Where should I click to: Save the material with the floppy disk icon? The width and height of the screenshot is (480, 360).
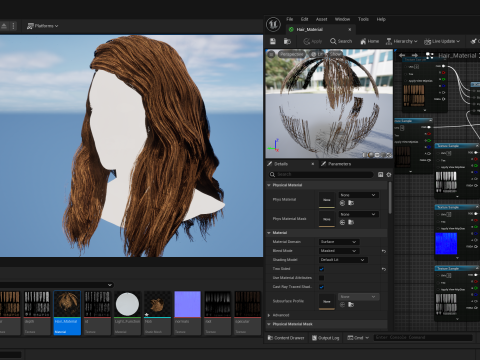(x=273, y=41)
